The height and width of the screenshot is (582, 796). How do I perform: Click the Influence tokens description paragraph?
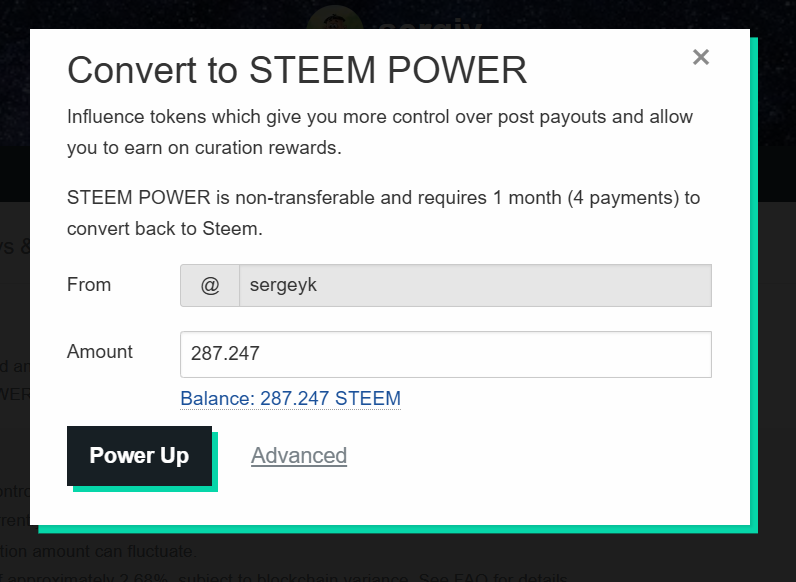(380, 132)
